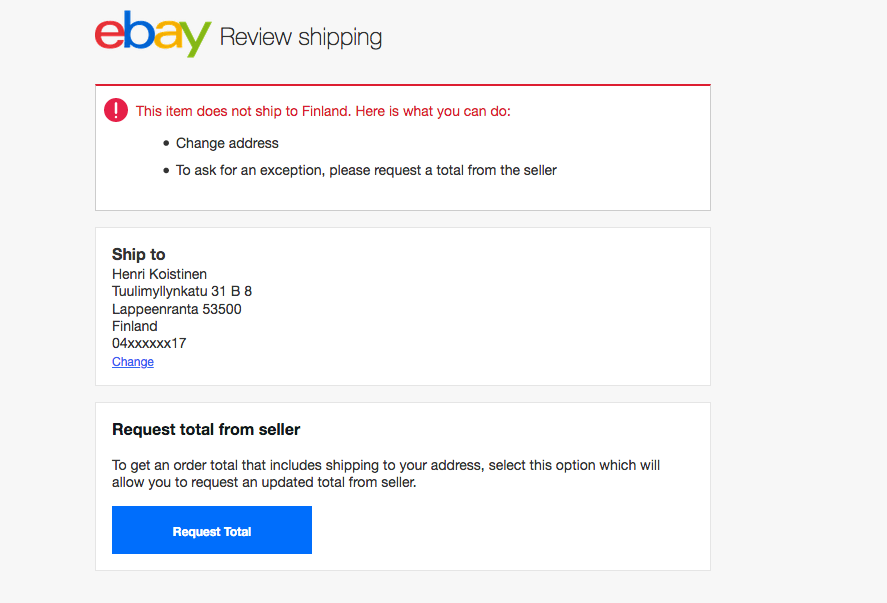Click the city line Lappeenranta 53500

[177, 309]
